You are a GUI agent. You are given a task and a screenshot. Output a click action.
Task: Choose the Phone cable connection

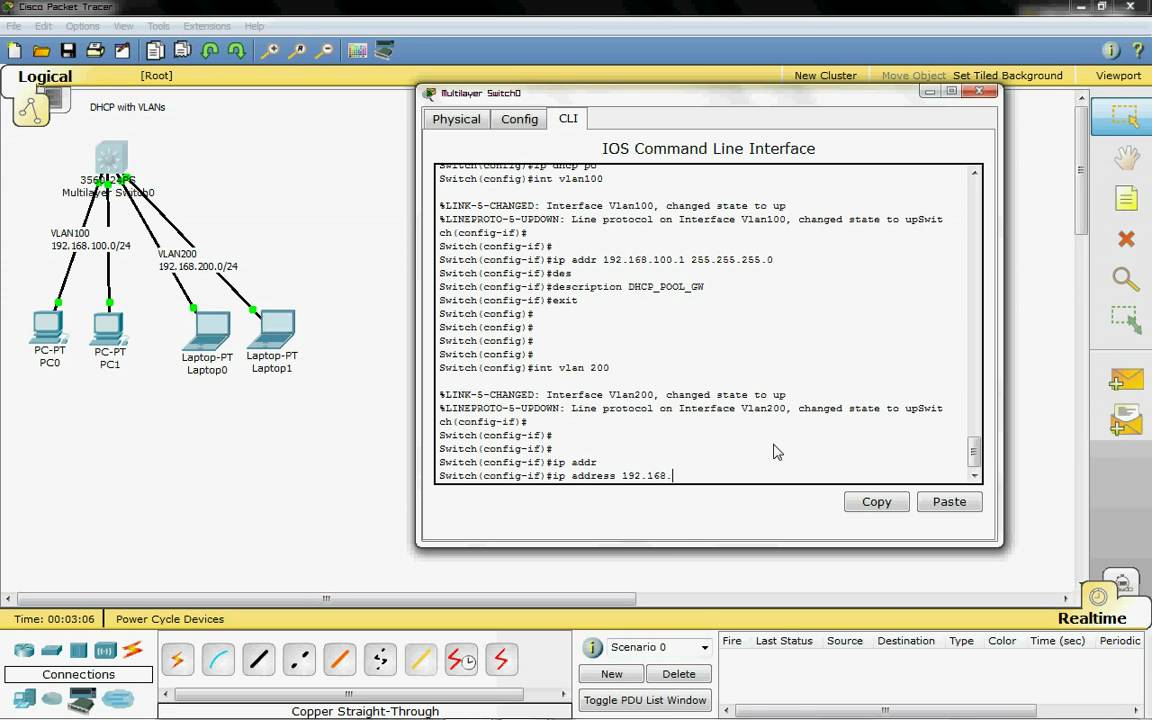click(380, 660)
